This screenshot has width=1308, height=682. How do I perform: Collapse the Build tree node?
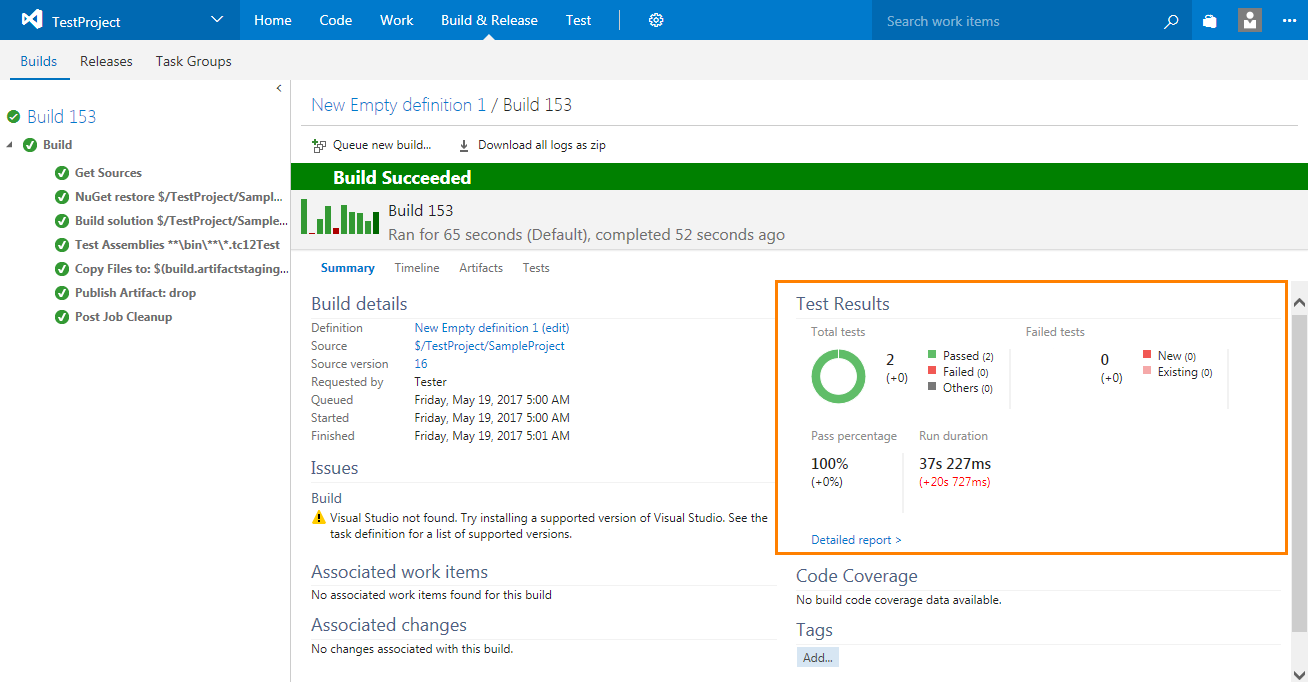pyautogui.click(x=10, y=145)
